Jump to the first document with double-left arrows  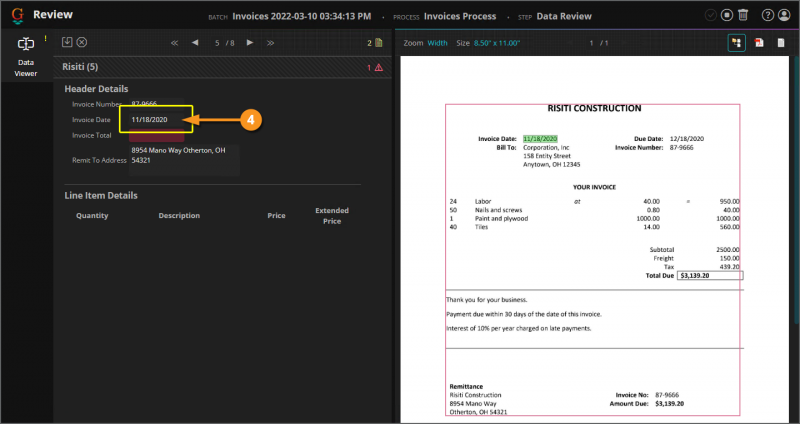coord(174,43)
